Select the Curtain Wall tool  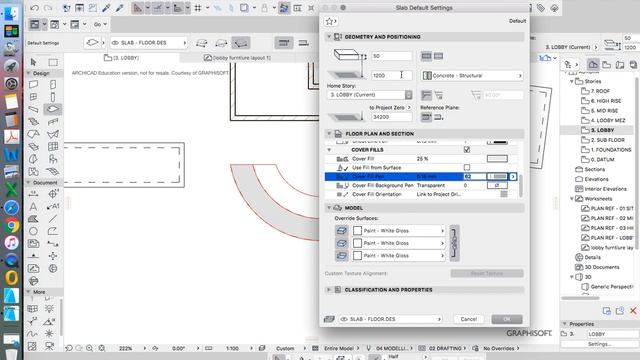tap(53, 146)
